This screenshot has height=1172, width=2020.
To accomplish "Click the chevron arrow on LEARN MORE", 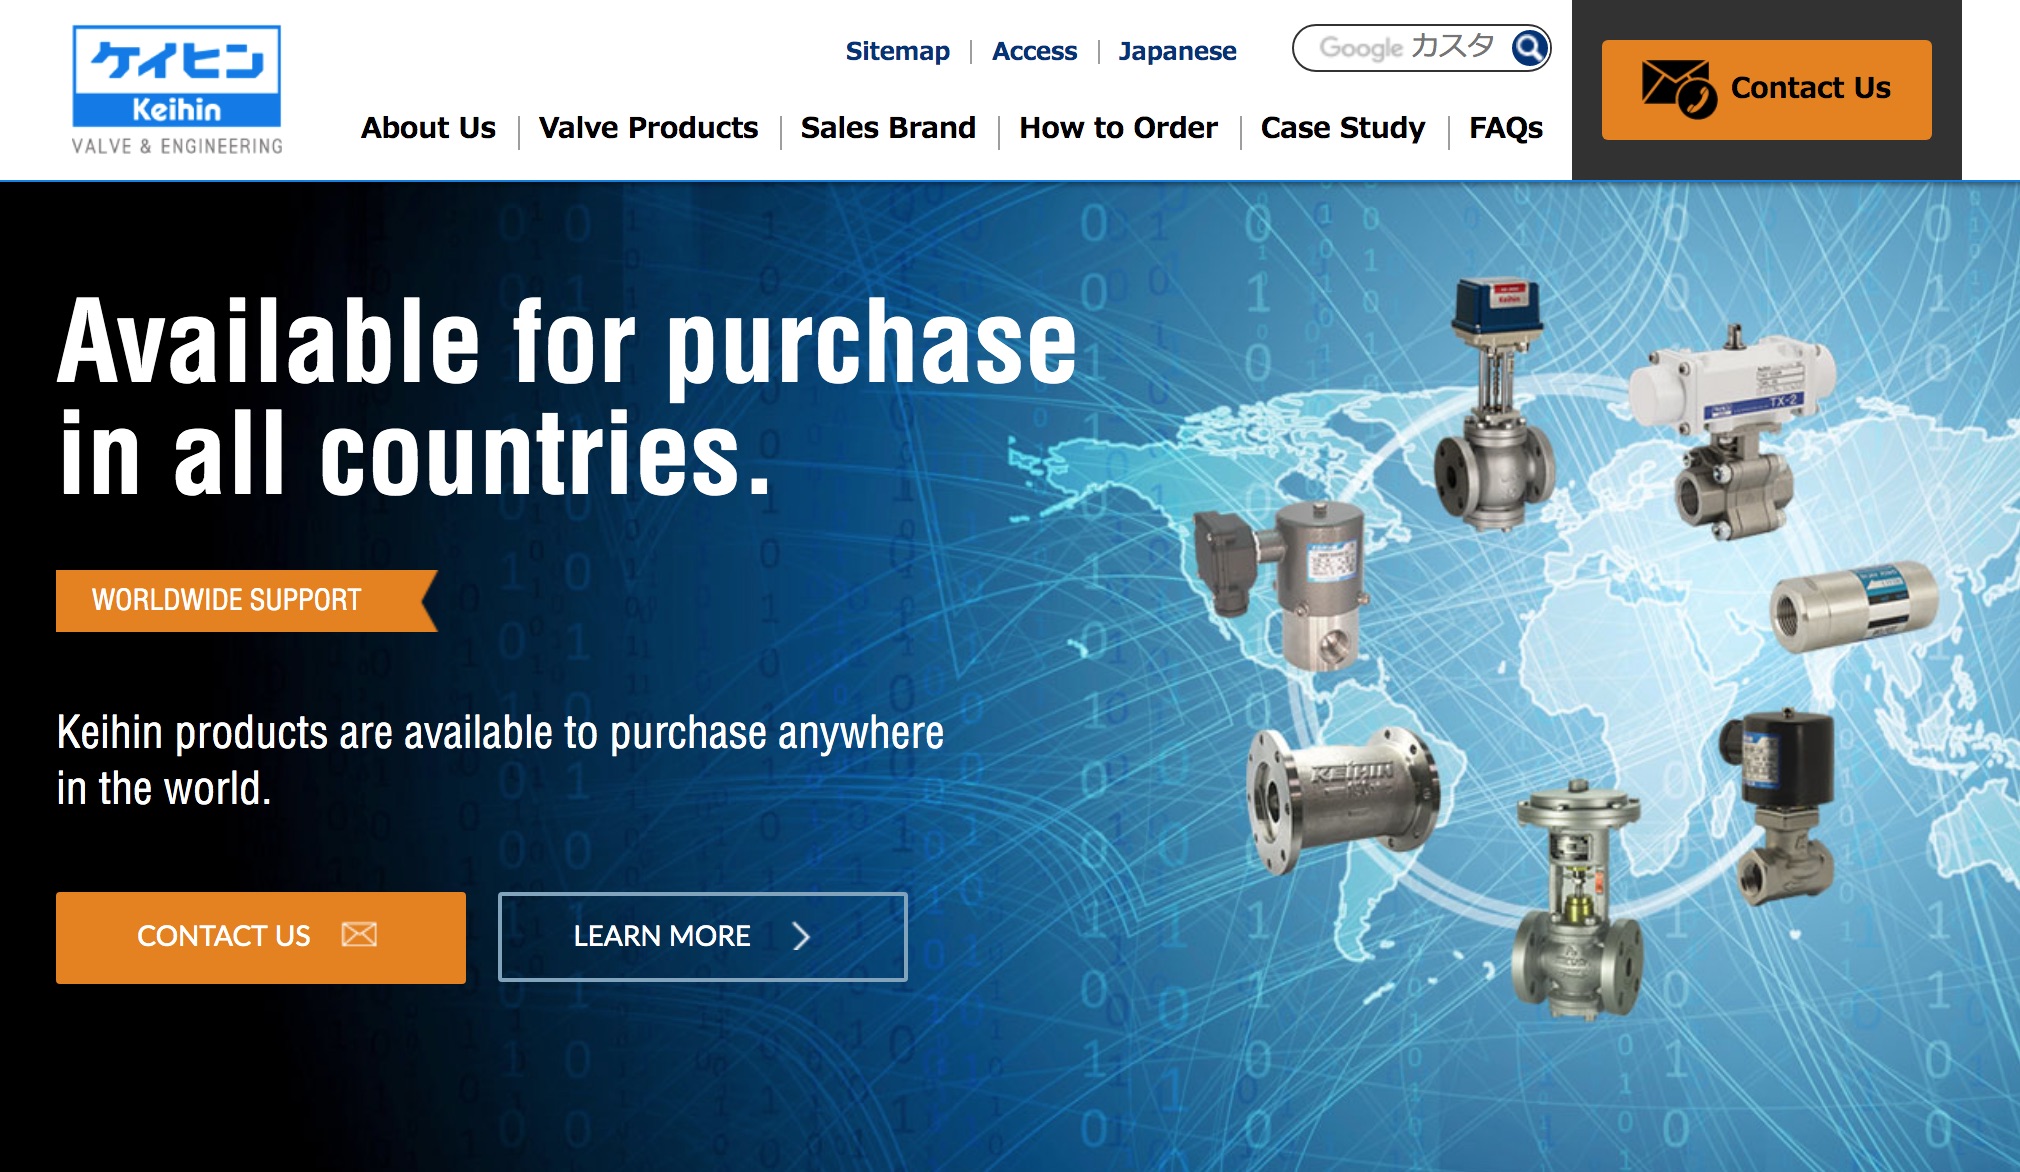I will [800, 936].
